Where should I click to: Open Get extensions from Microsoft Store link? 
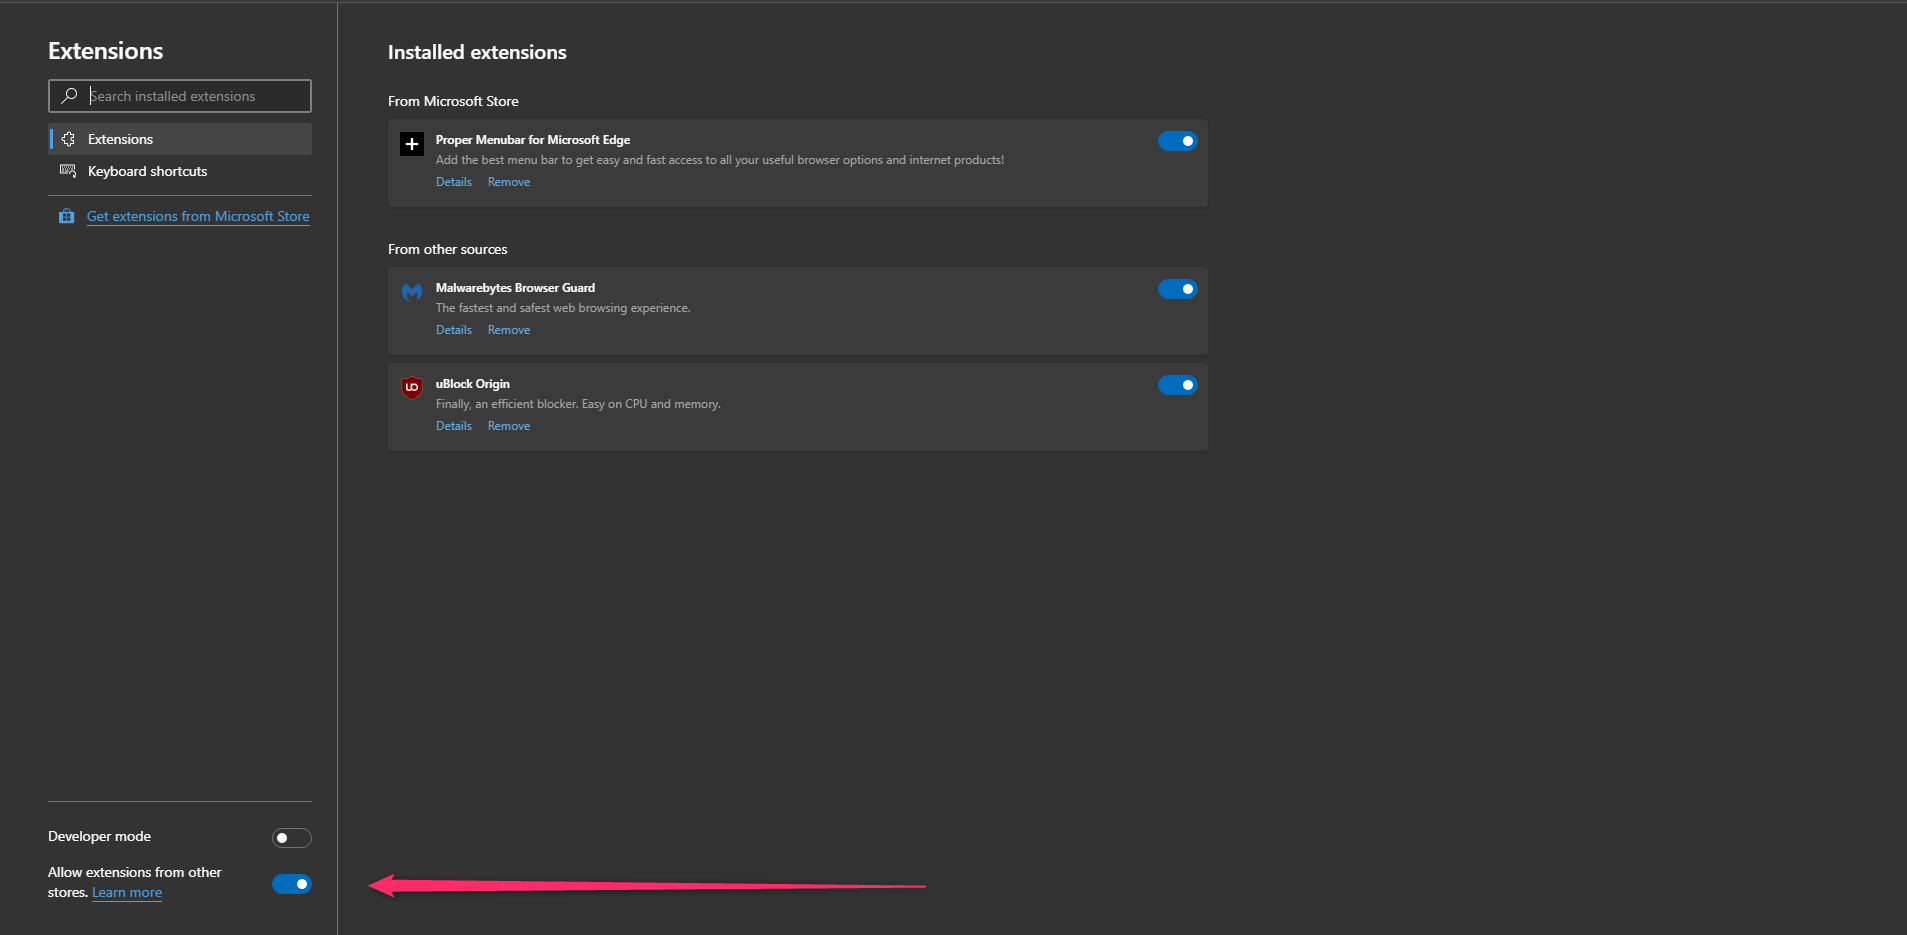(x=198, y=216)
